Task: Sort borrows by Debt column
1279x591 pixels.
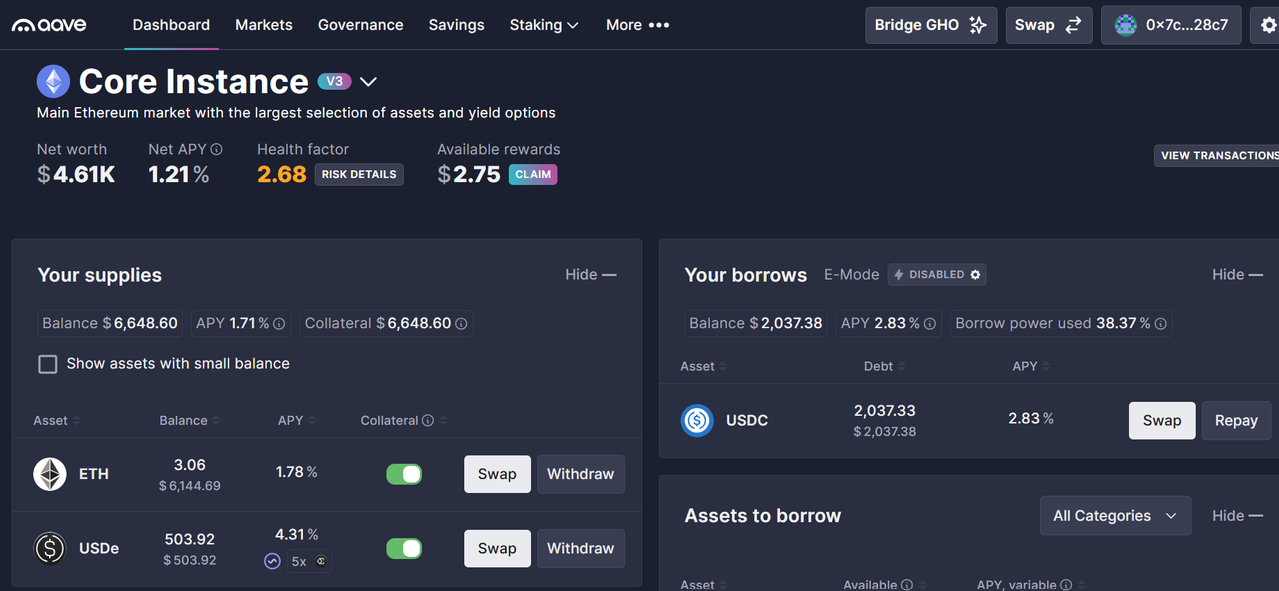Action: coord(884,367)
